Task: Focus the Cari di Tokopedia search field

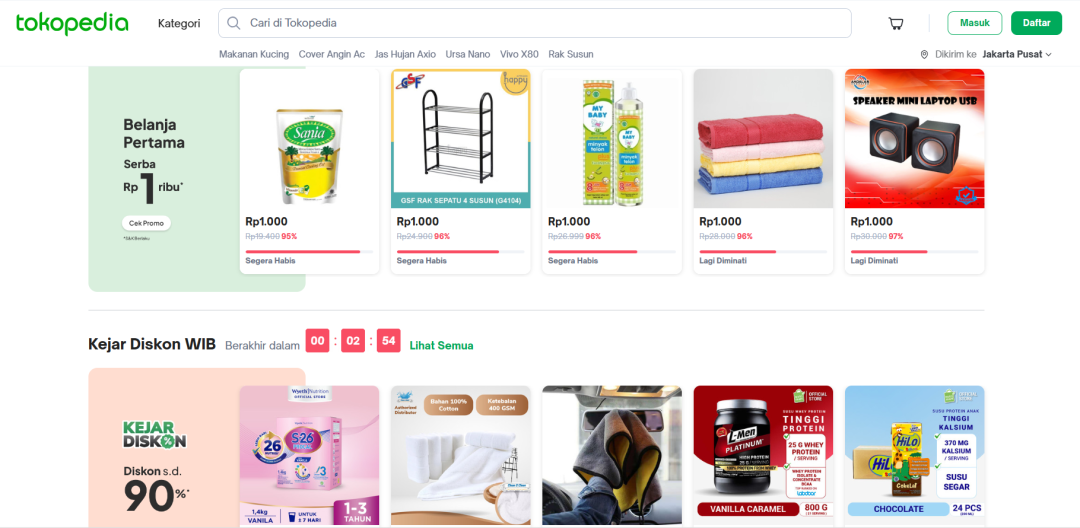Action: tap(534, 23)
